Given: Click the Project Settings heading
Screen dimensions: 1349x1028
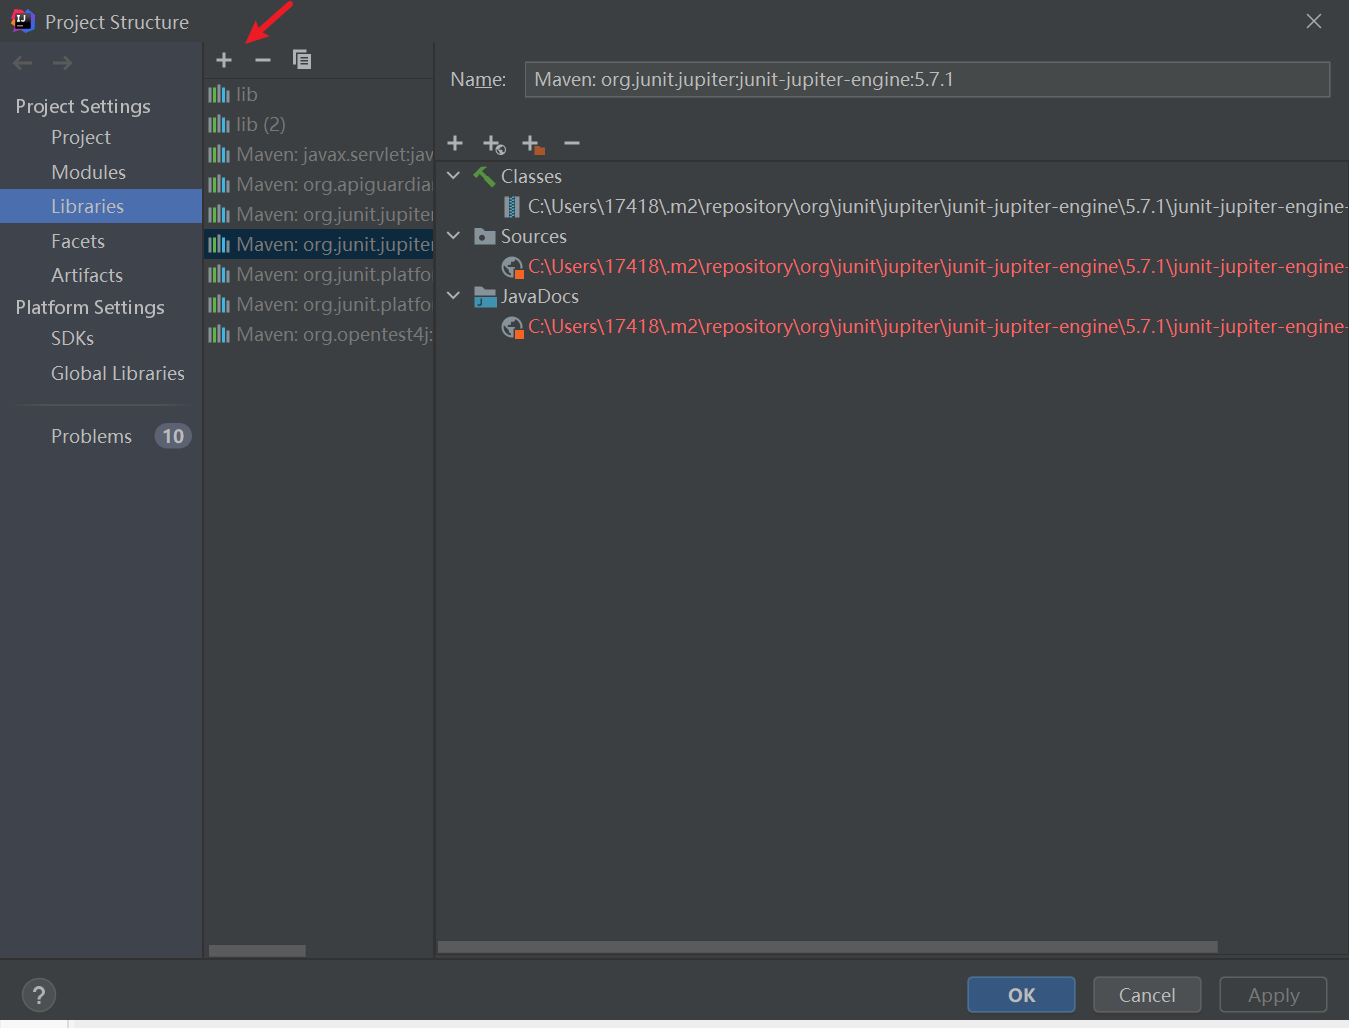Looking at the screenshot, I should coord(83,106).
